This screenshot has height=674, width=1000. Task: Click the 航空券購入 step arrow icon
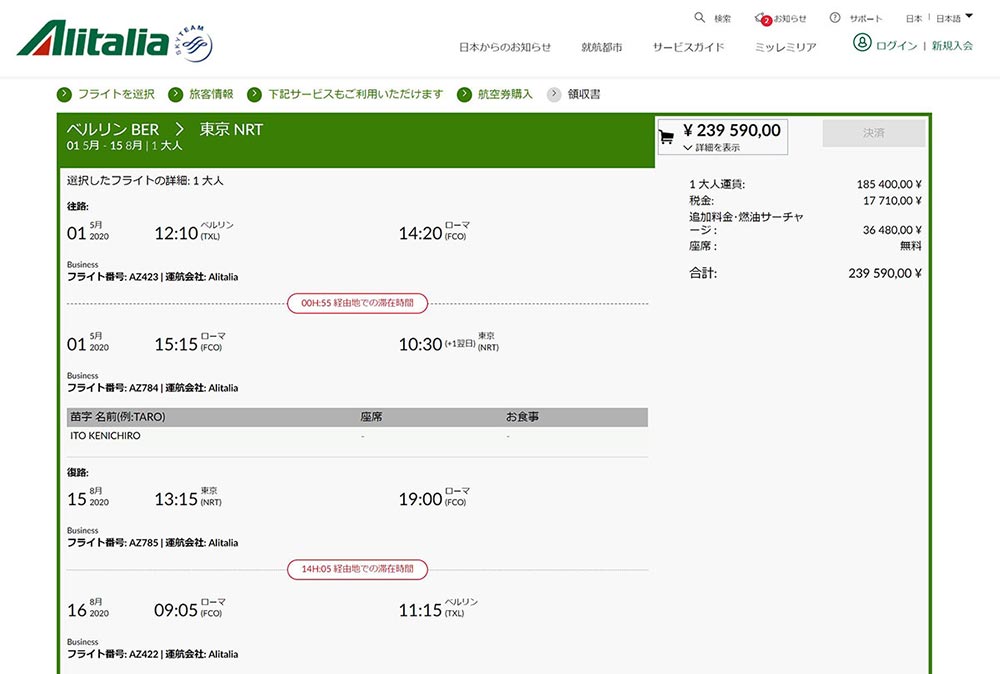click(x=464, y=94)
